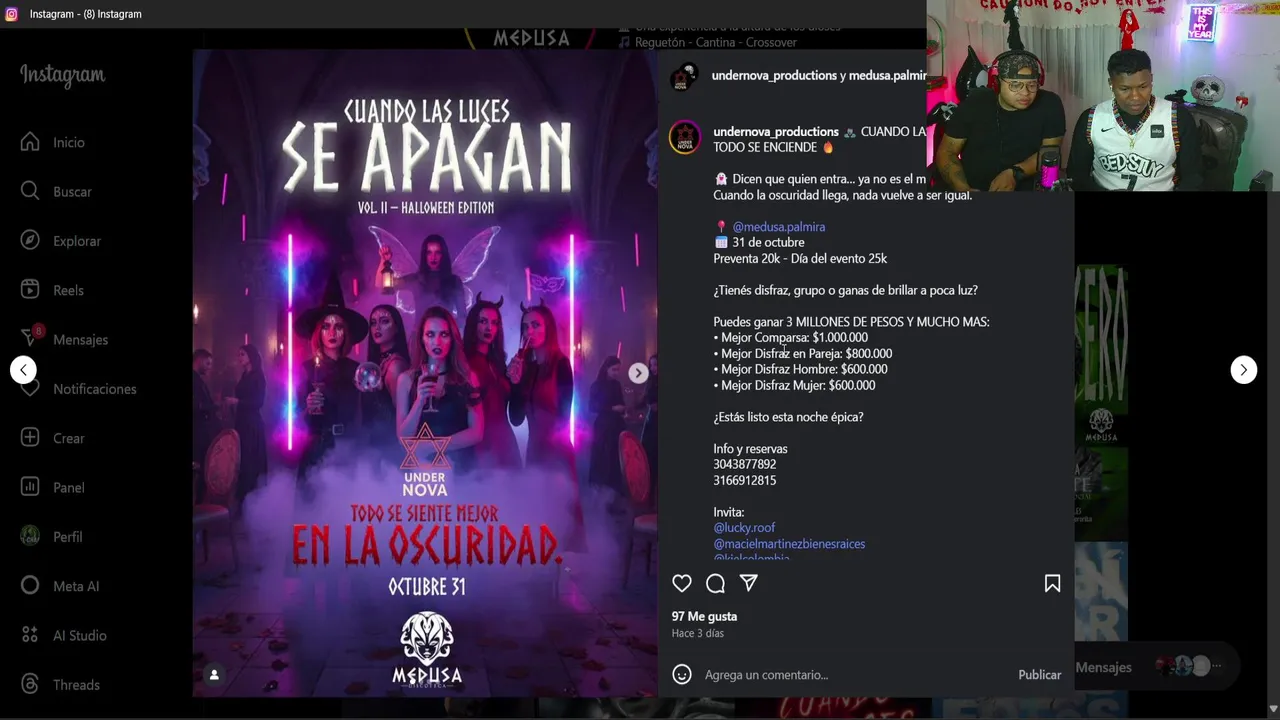The image size is (1280, 720).
Task: Click the Mejor Comparsa: $1.000.000 line
Action: [790, 338]
